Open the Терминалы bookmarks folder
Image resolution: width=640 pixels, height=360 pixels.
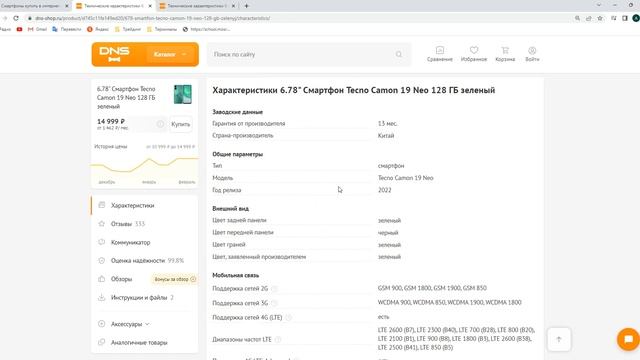point(162,29)
